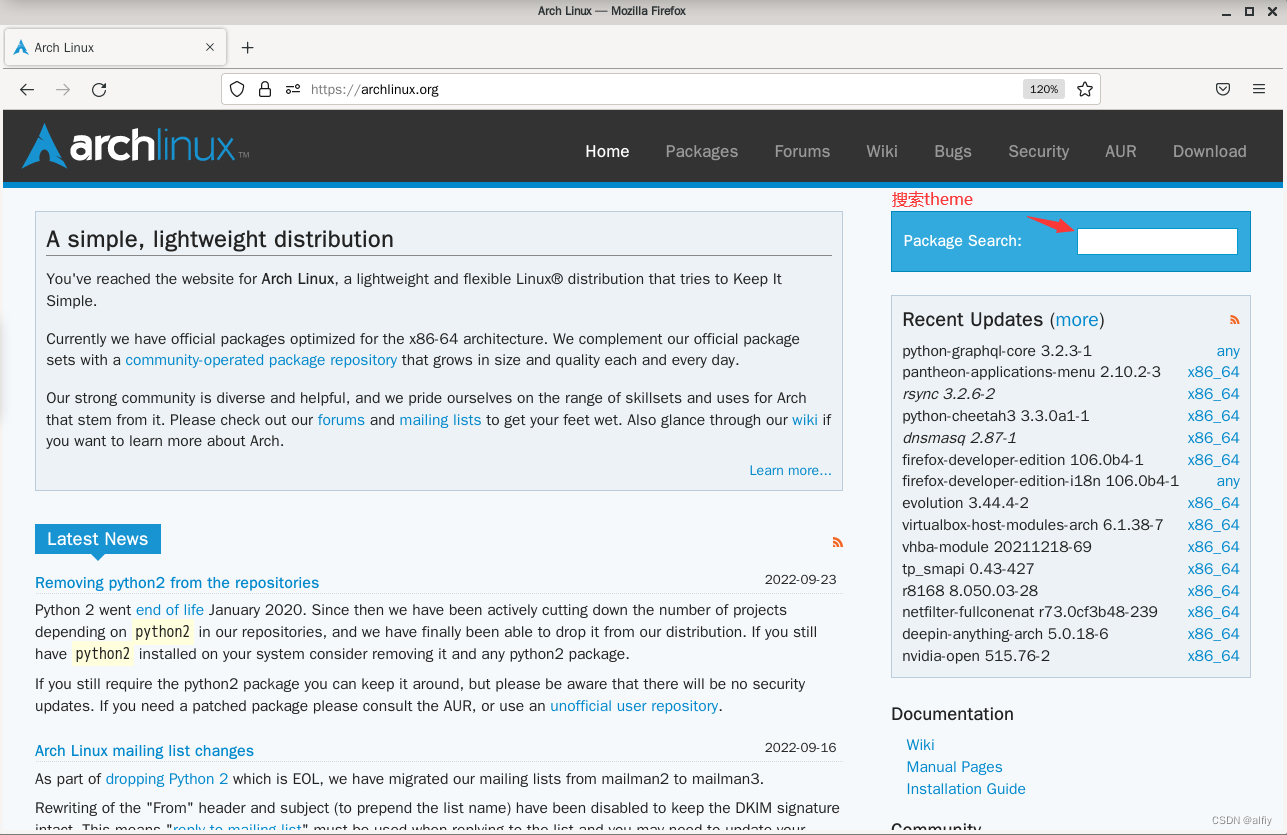The image size is (1287, 835).
Task: Bookmark this page with the star icon
Action: (x=1085, y=89)
